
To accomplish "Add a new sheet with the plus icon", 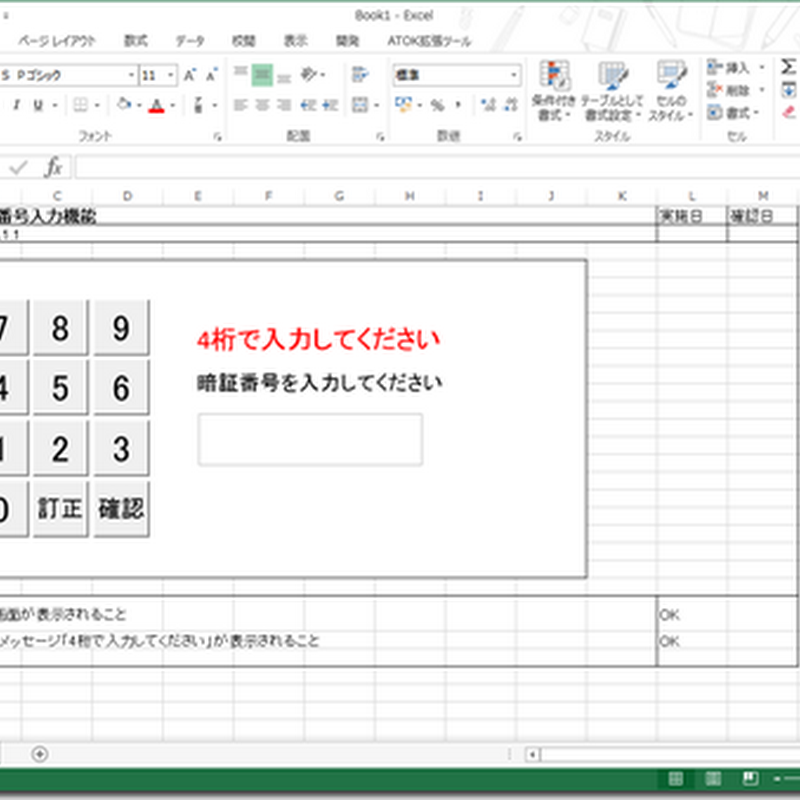I will (40, 754).
